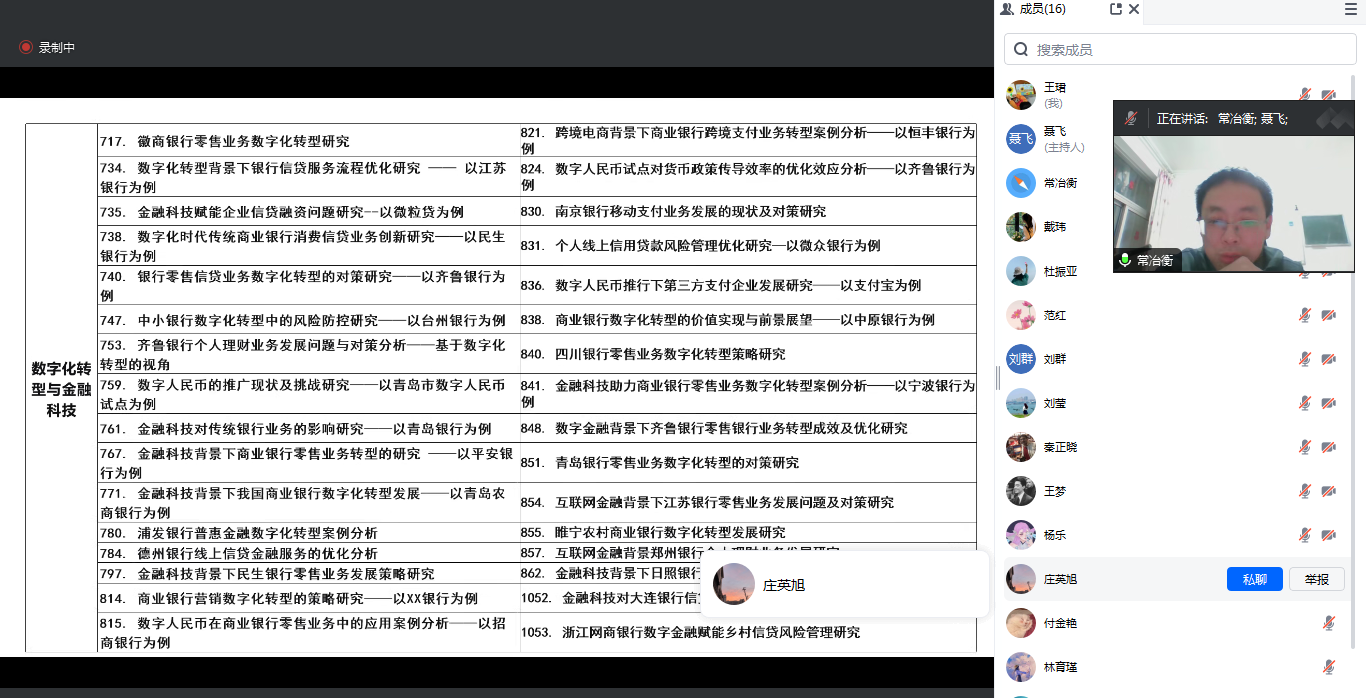Click 杨乐's avatar in member list
The image size is (1366, 698).
coord(1020,535)
